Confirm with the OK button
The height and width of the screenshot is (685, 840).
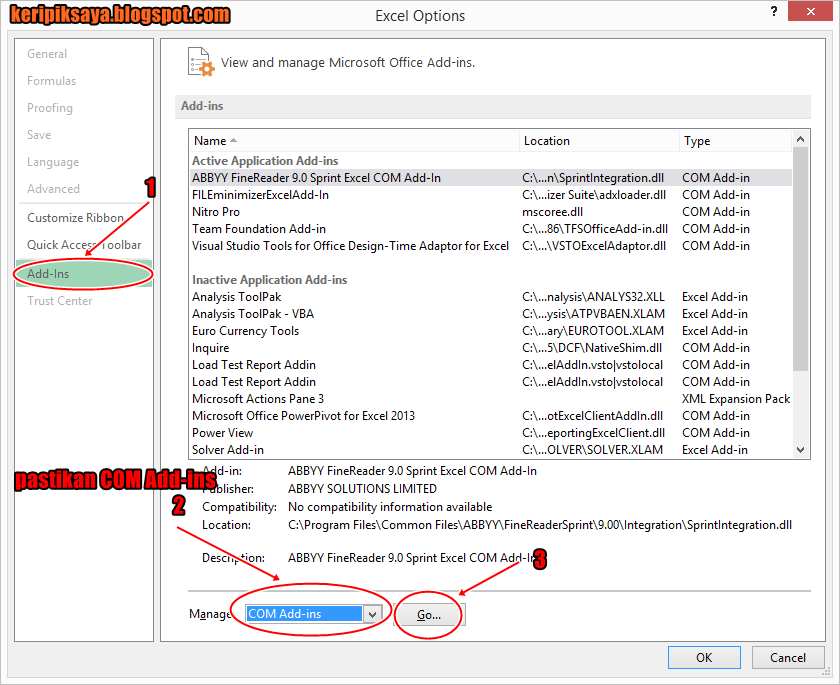coord(704,658)
